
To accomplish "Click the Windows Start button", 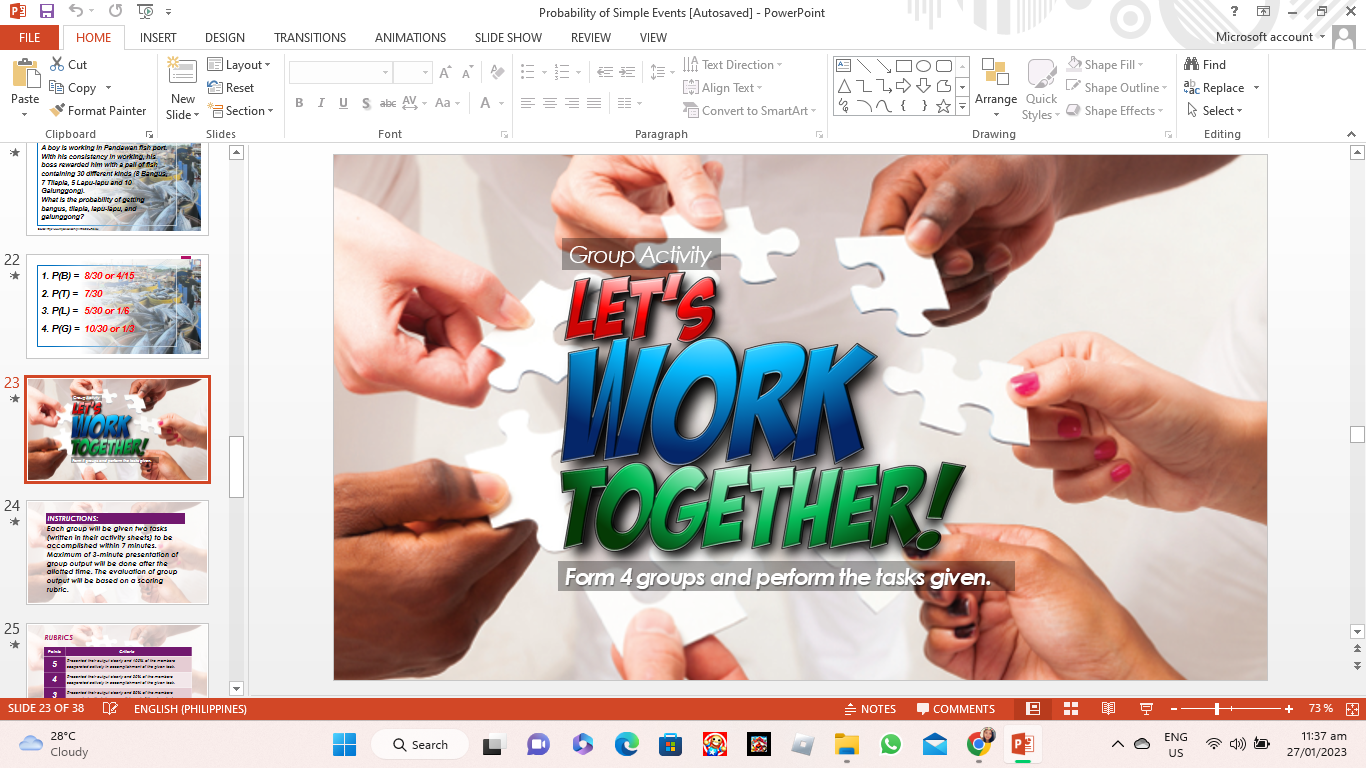I will 345,744.
